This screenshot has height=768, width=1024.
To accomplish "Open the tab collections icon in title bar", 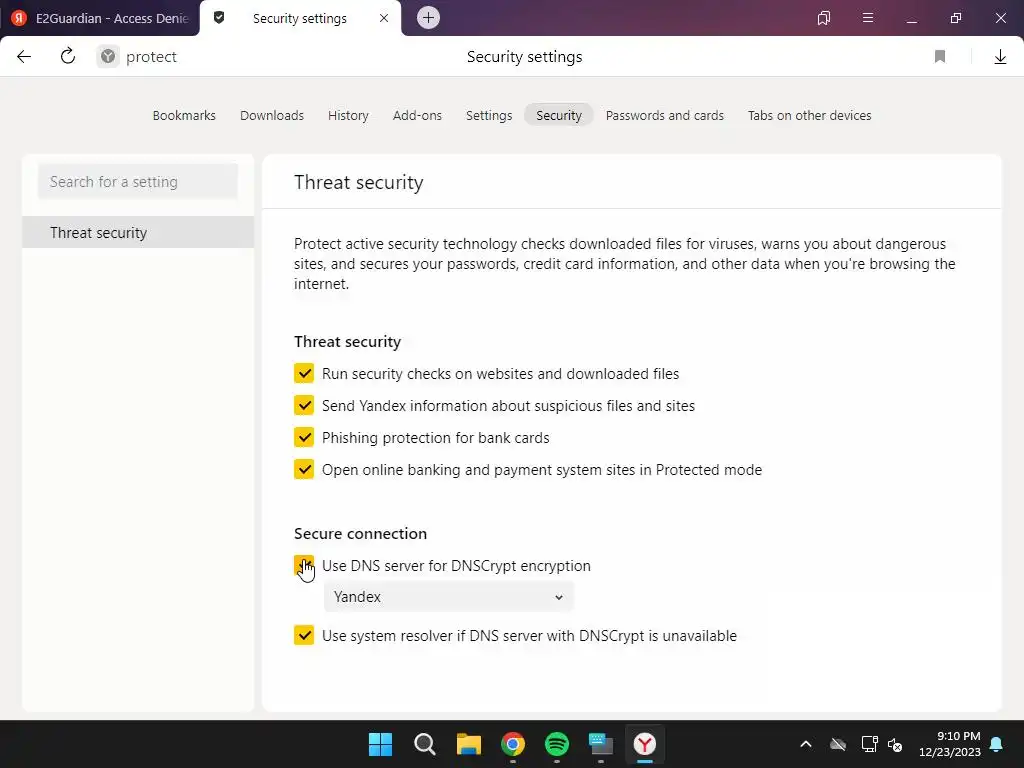I will [824, 18].
